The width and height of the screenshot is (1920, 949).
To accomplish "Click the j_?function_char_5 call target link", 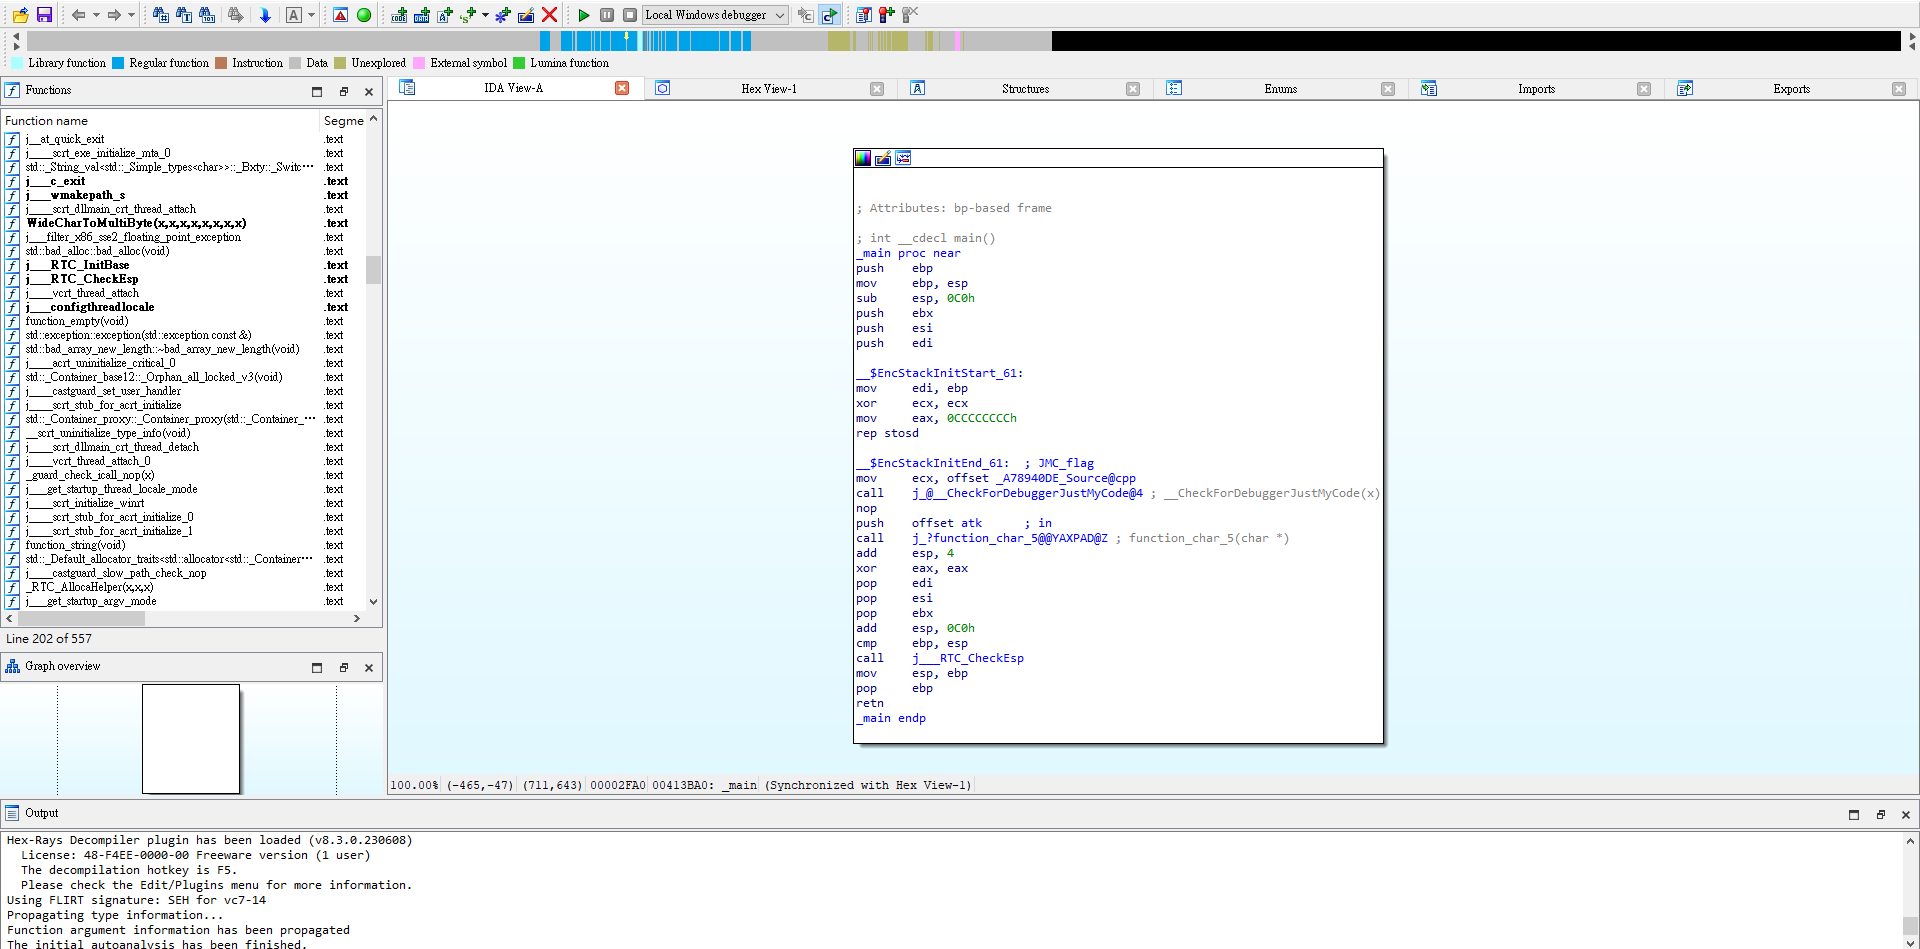I will 1009,538.
